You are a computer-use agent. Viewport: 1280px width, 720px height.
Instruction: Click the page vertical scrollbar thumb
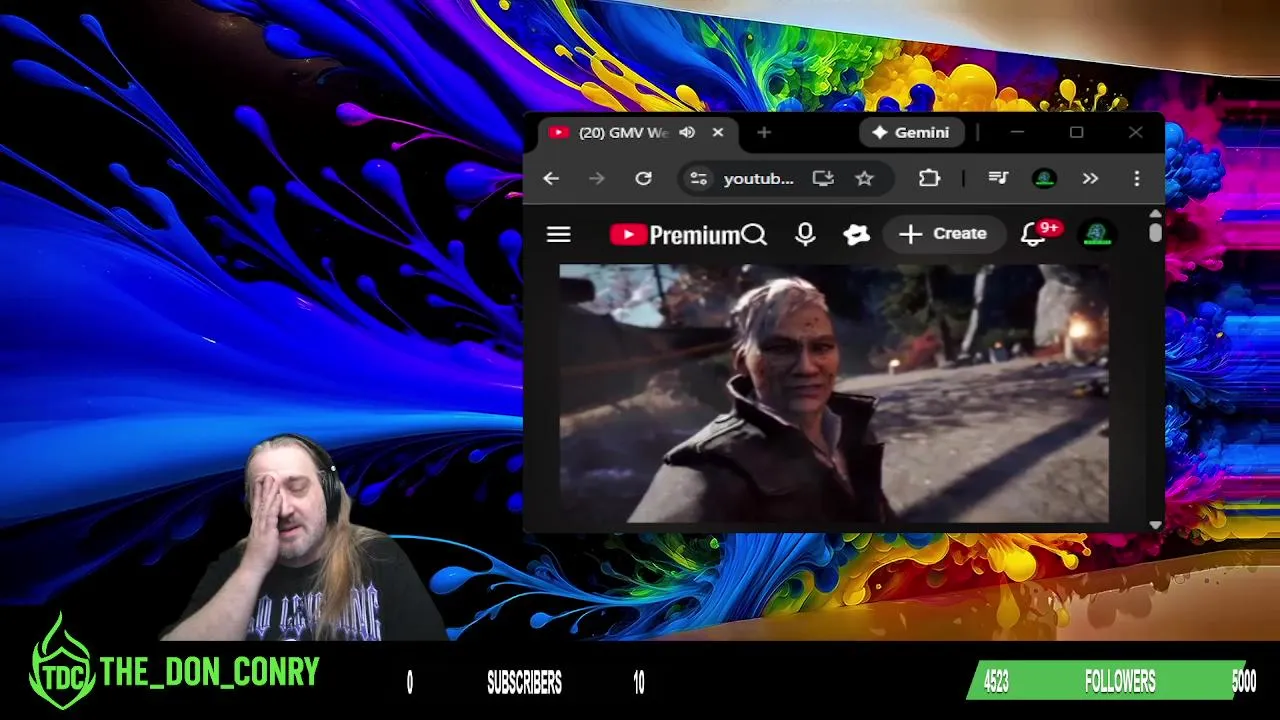point(1156,232)
